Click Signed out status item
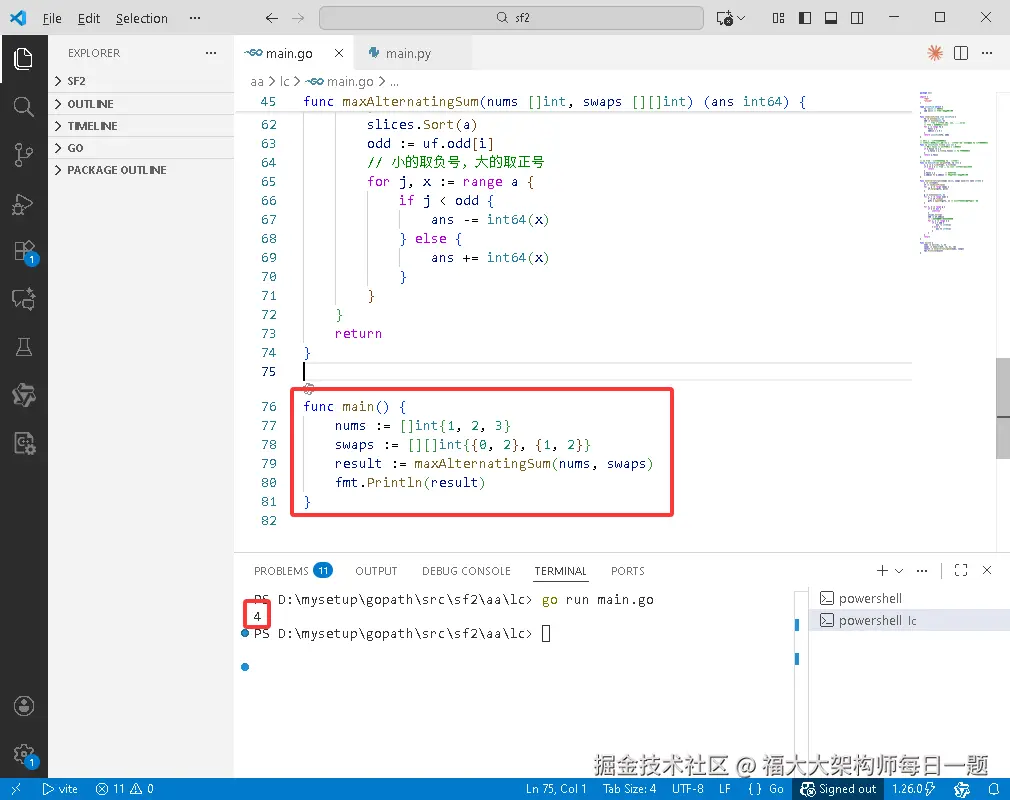The image size is (1010, 800). 838,788
